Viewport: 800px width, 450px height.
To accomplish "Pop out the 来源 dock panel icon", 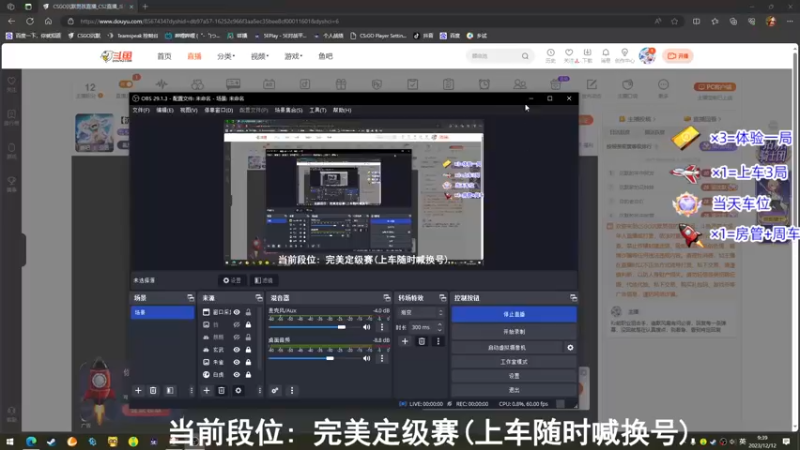I will (x=259, y=298).
